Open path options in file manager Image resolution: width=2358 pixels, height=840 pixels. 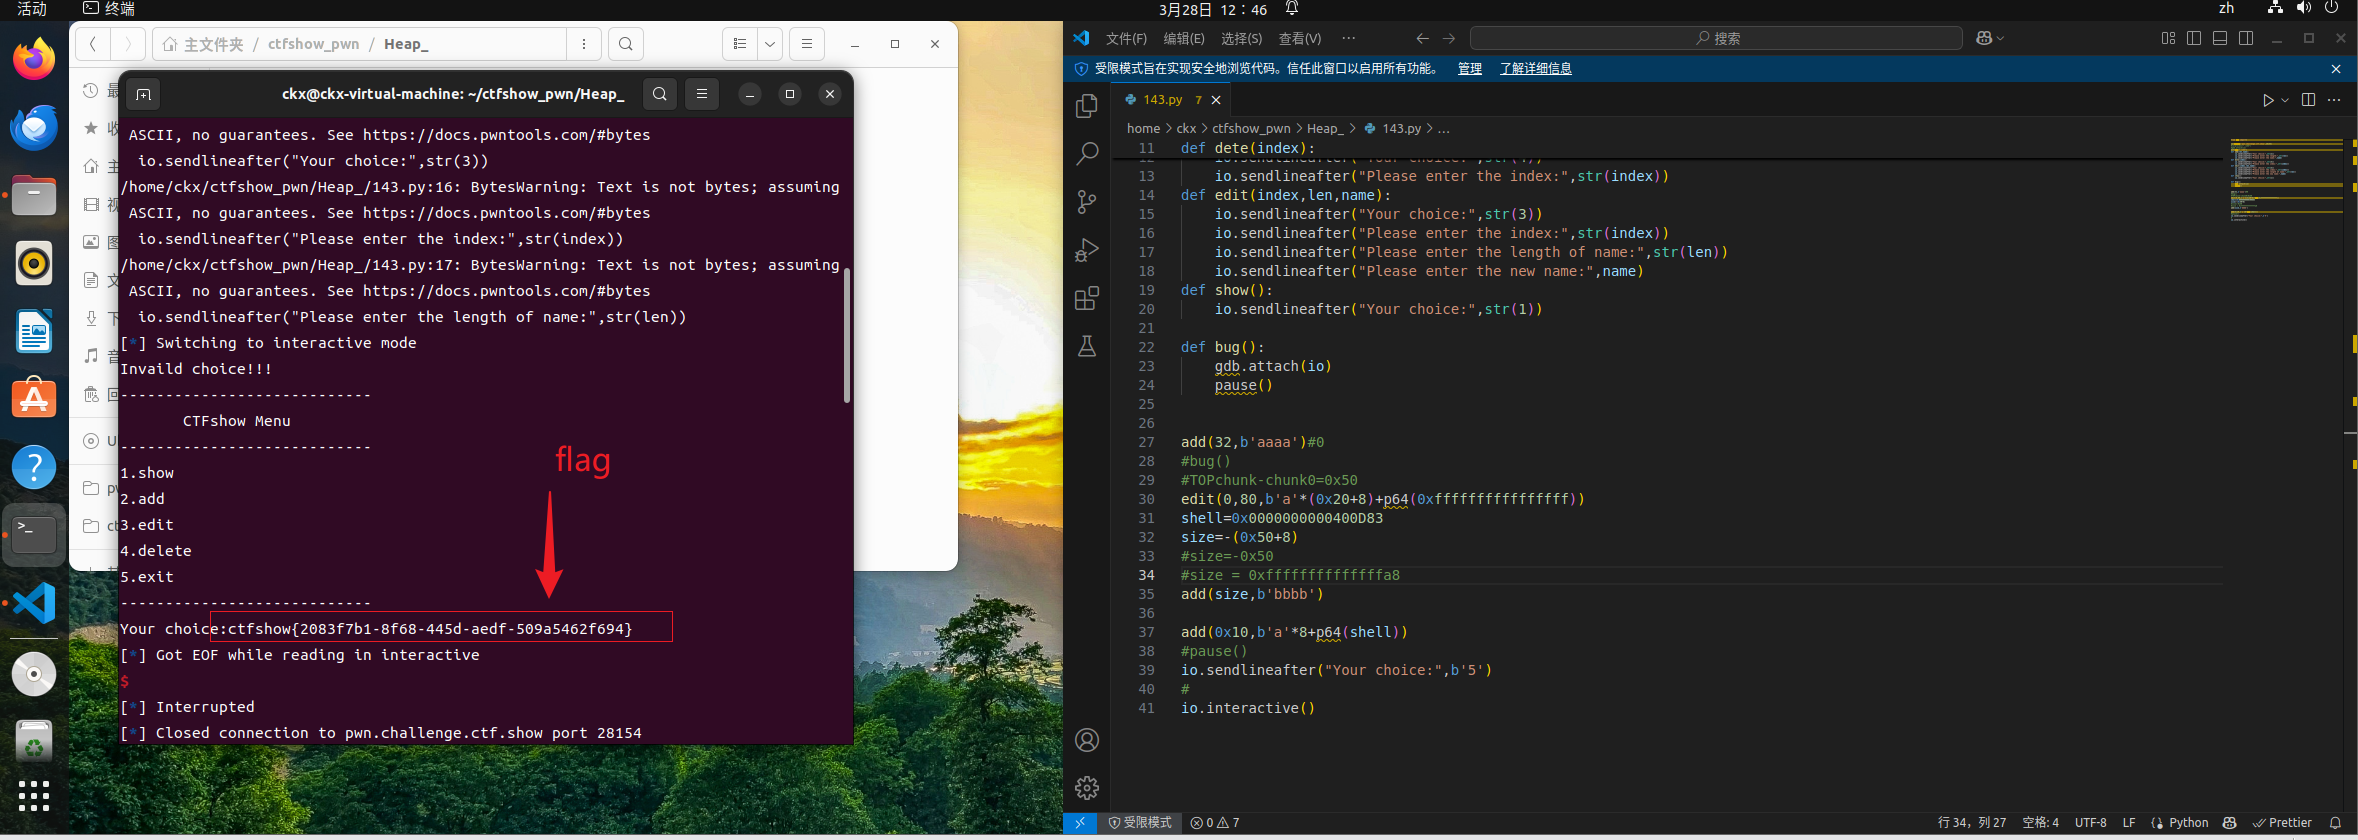click(x=584, y=44)
